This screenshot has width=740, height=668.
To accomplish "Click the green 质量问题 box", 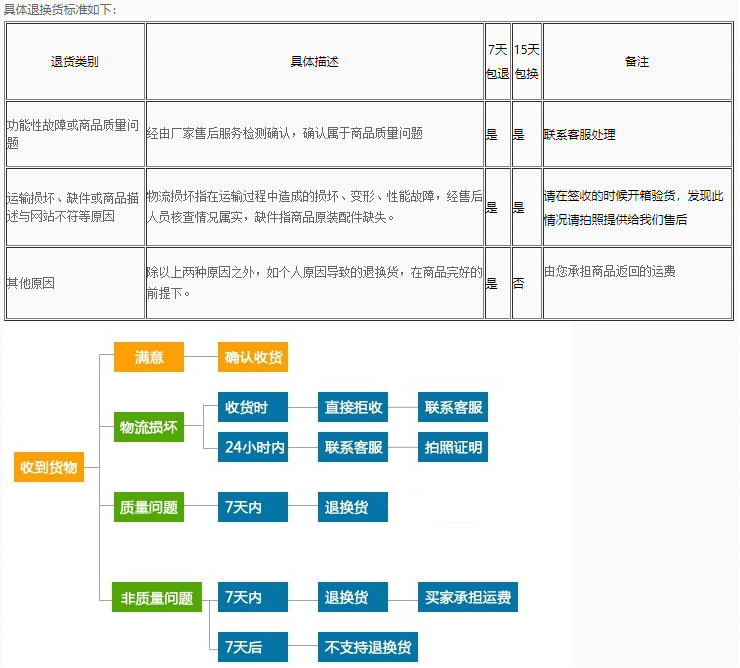I will tap(149, 507).
